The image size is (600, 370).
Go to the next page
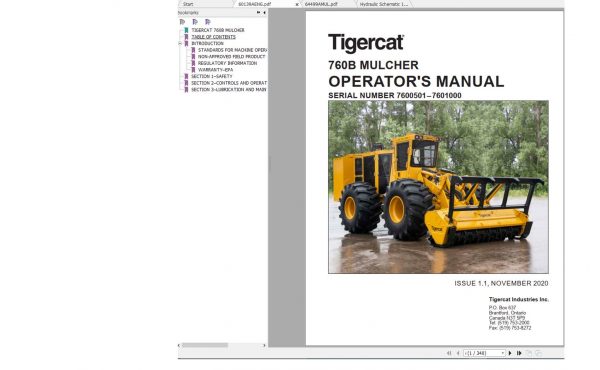pyautogui.click(x=510, y=353)
